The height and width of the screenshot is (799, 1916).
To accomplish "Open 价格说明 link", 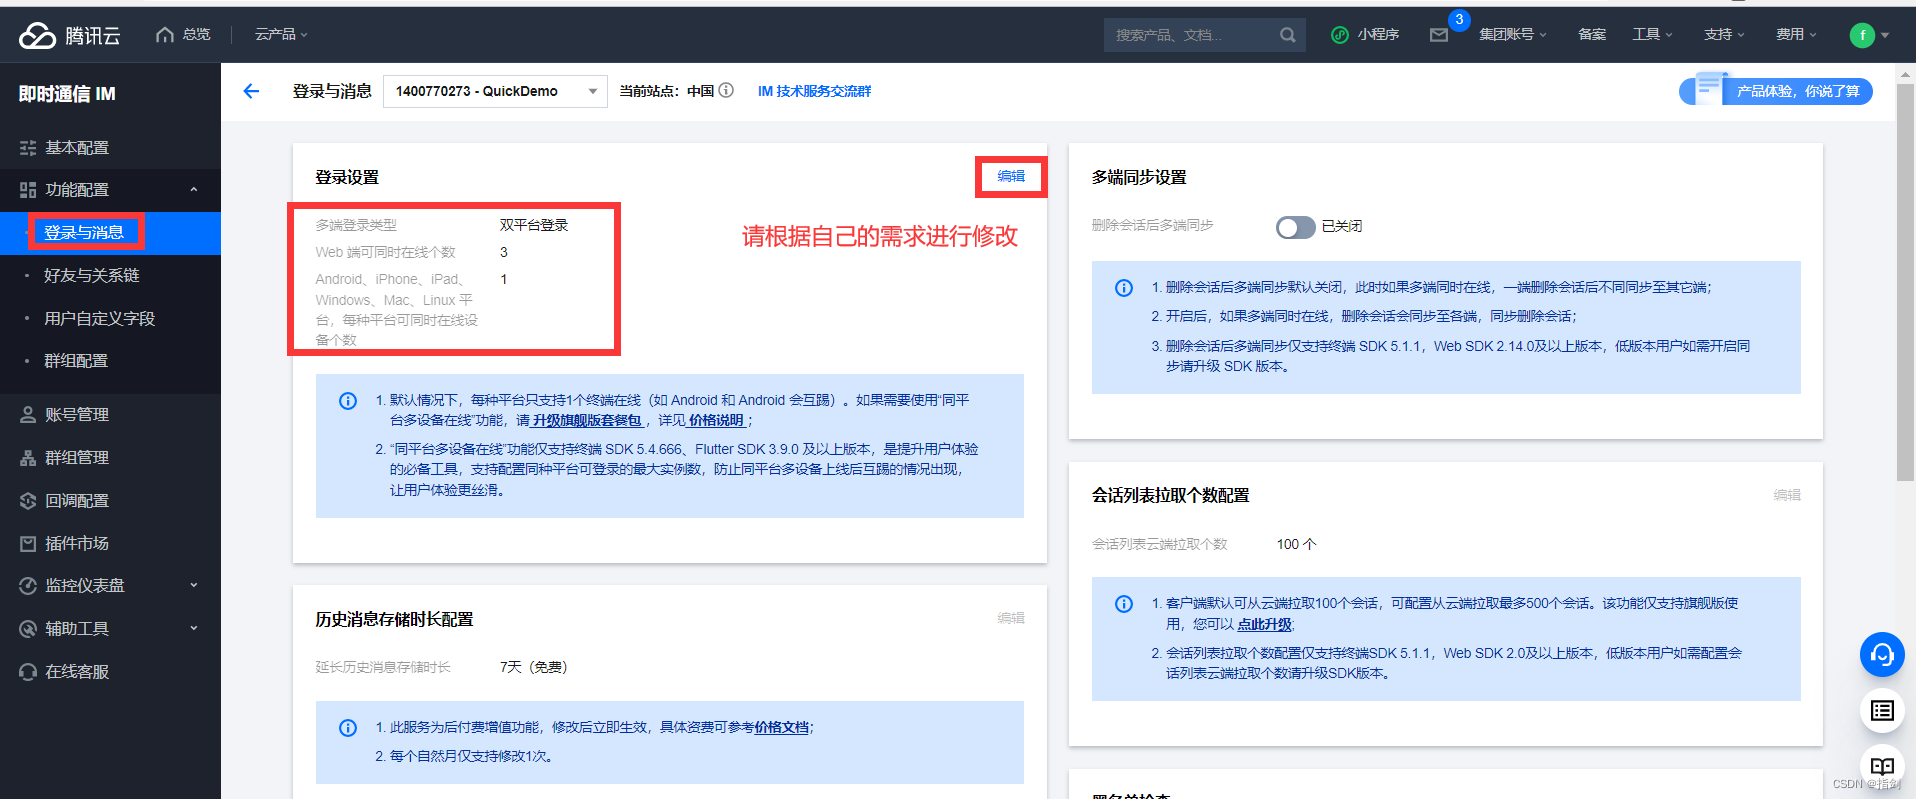I will [x=716, y=421].
